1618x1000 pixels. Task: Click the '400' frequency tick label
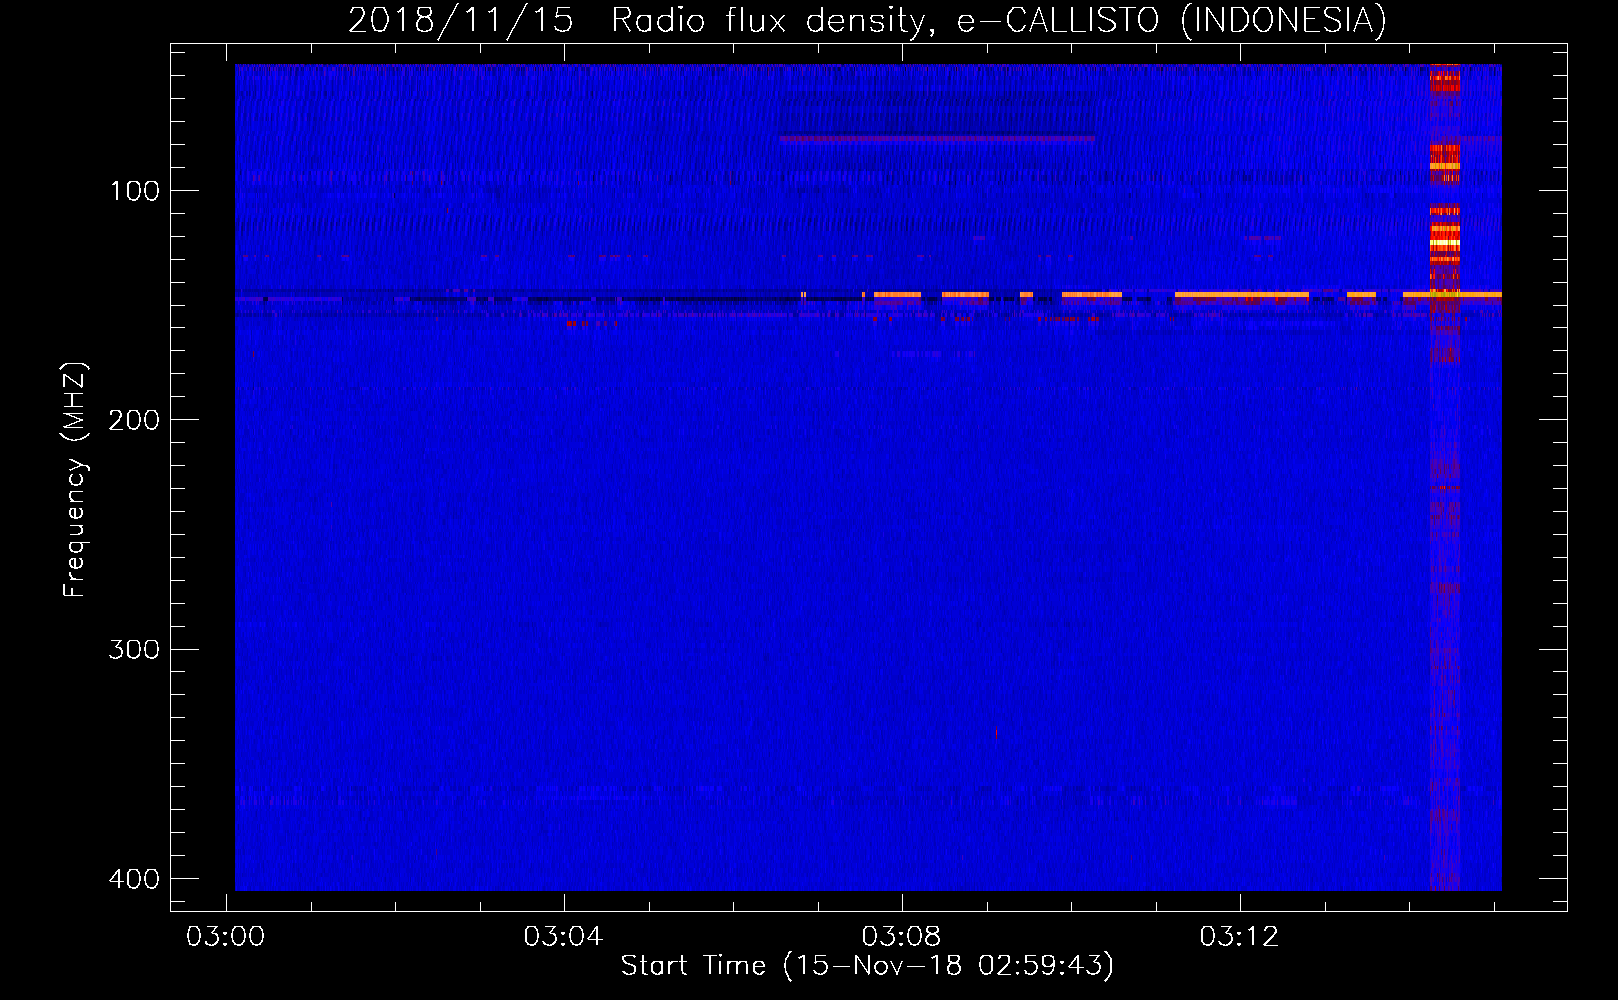pos(135,879)
